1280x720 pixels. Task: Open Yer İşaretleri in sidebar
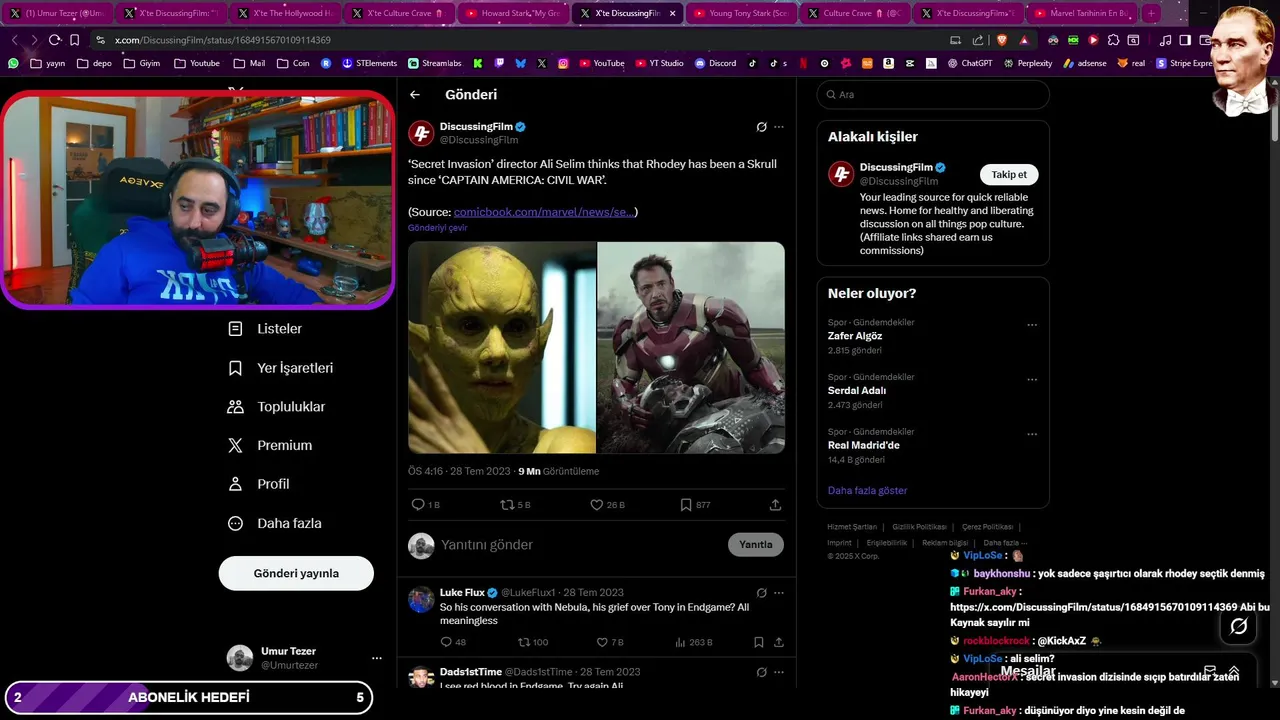[281, 368]
